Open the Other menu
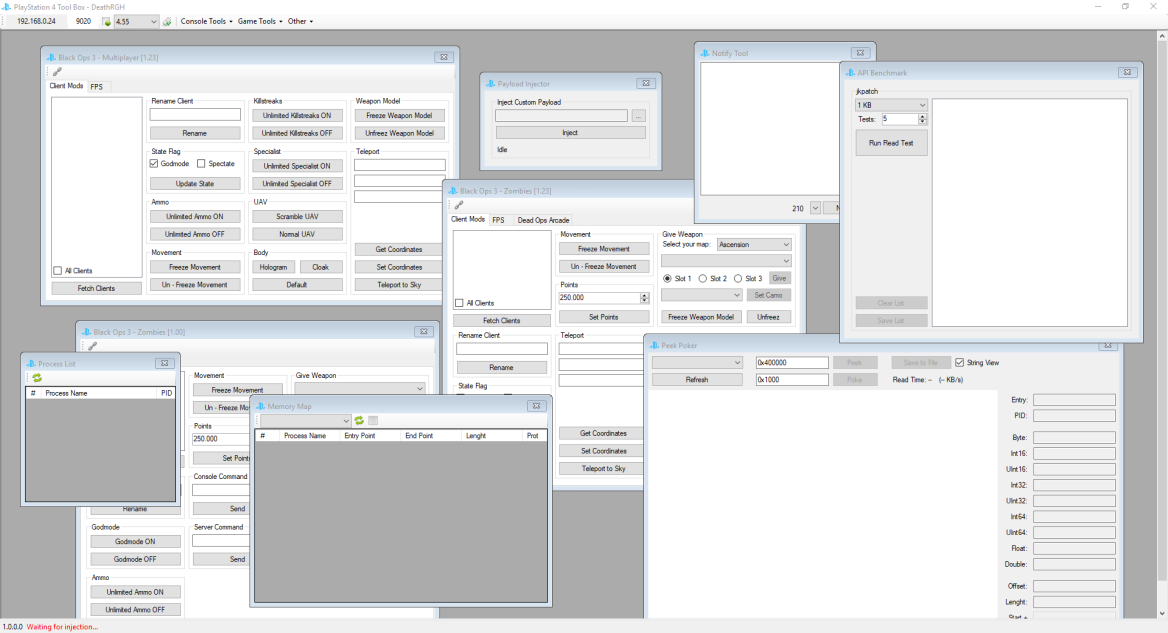 (x=300, y=22)
